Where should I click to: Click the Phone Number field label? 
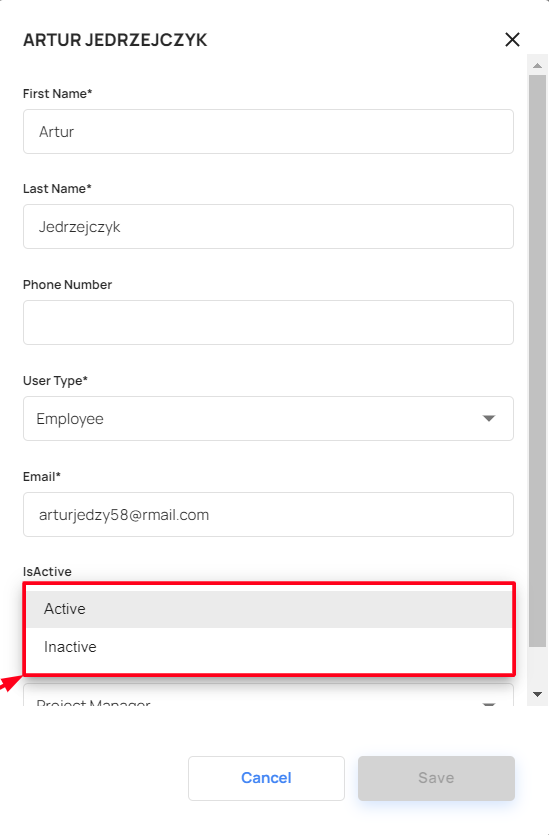(x=68, y=284)
